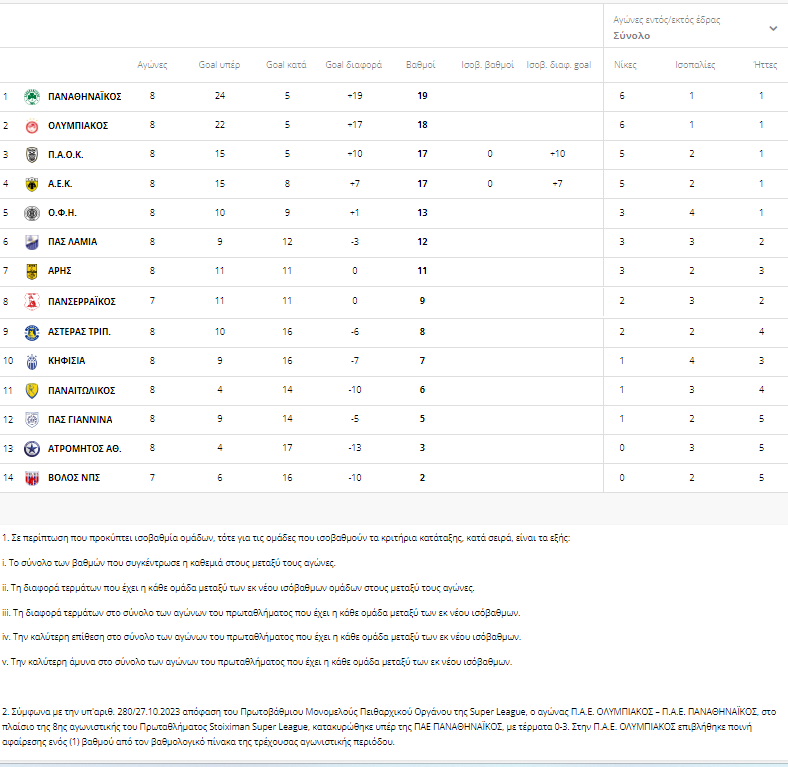
Task: Click the ΒΟΛΟΣ ΝΠΣ team badge
Action: (x=31, y=478)
